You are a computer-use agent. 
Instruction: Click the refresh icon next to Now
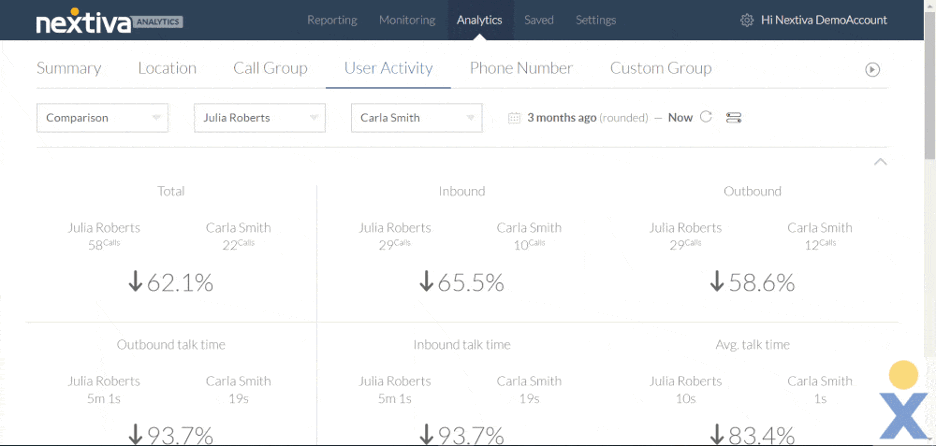click(x=706, y=117)
